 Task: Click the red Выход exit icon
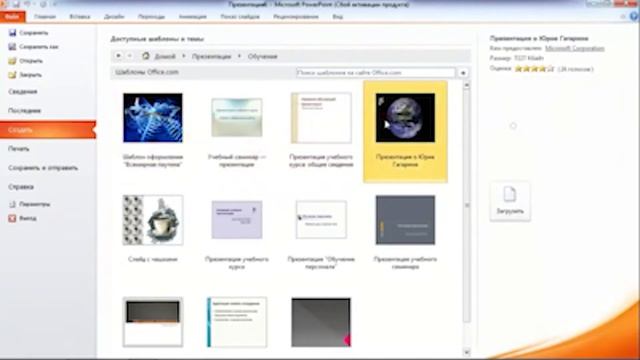pyautogui.click(x=12, y=218)
